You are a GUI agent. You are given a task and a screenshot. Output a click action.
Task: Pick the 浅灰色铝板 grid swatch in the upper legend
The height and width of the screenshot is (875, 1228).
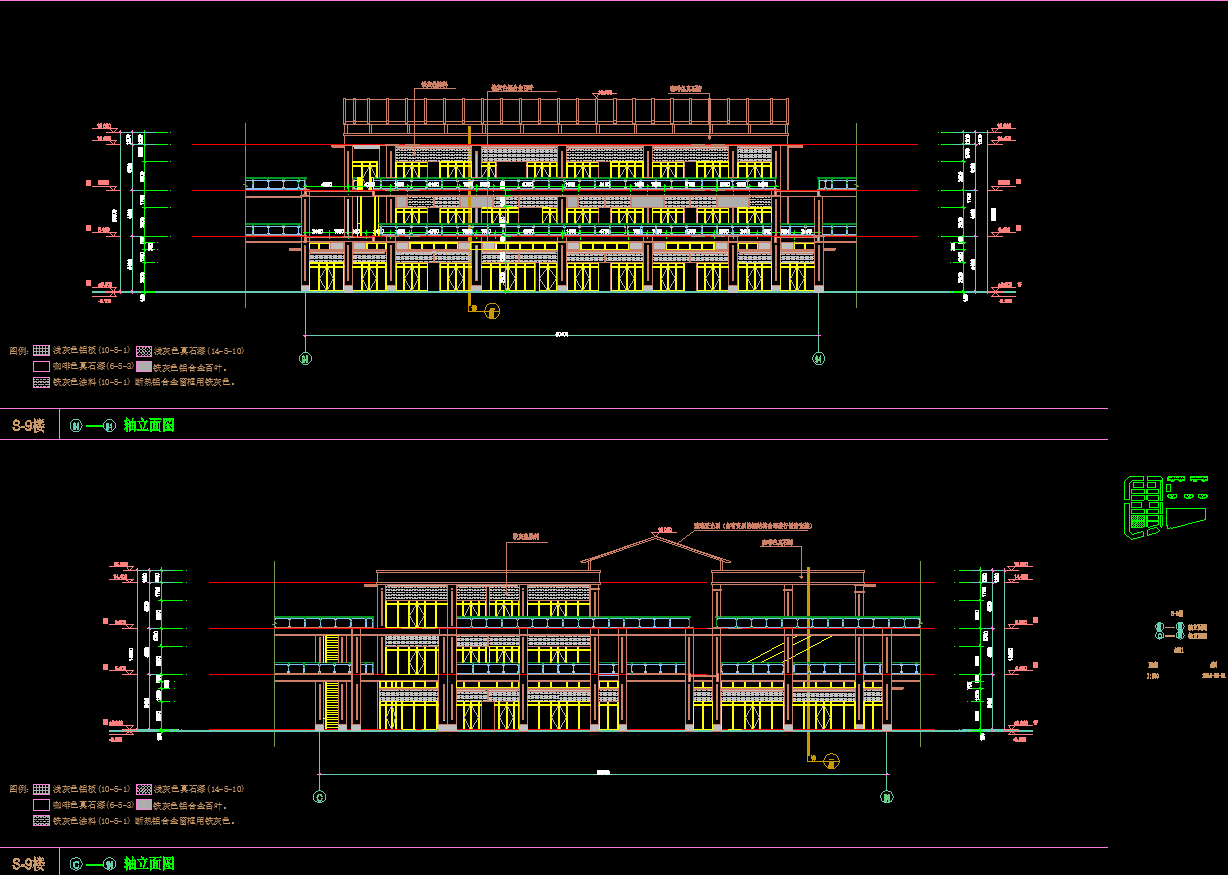41,351
